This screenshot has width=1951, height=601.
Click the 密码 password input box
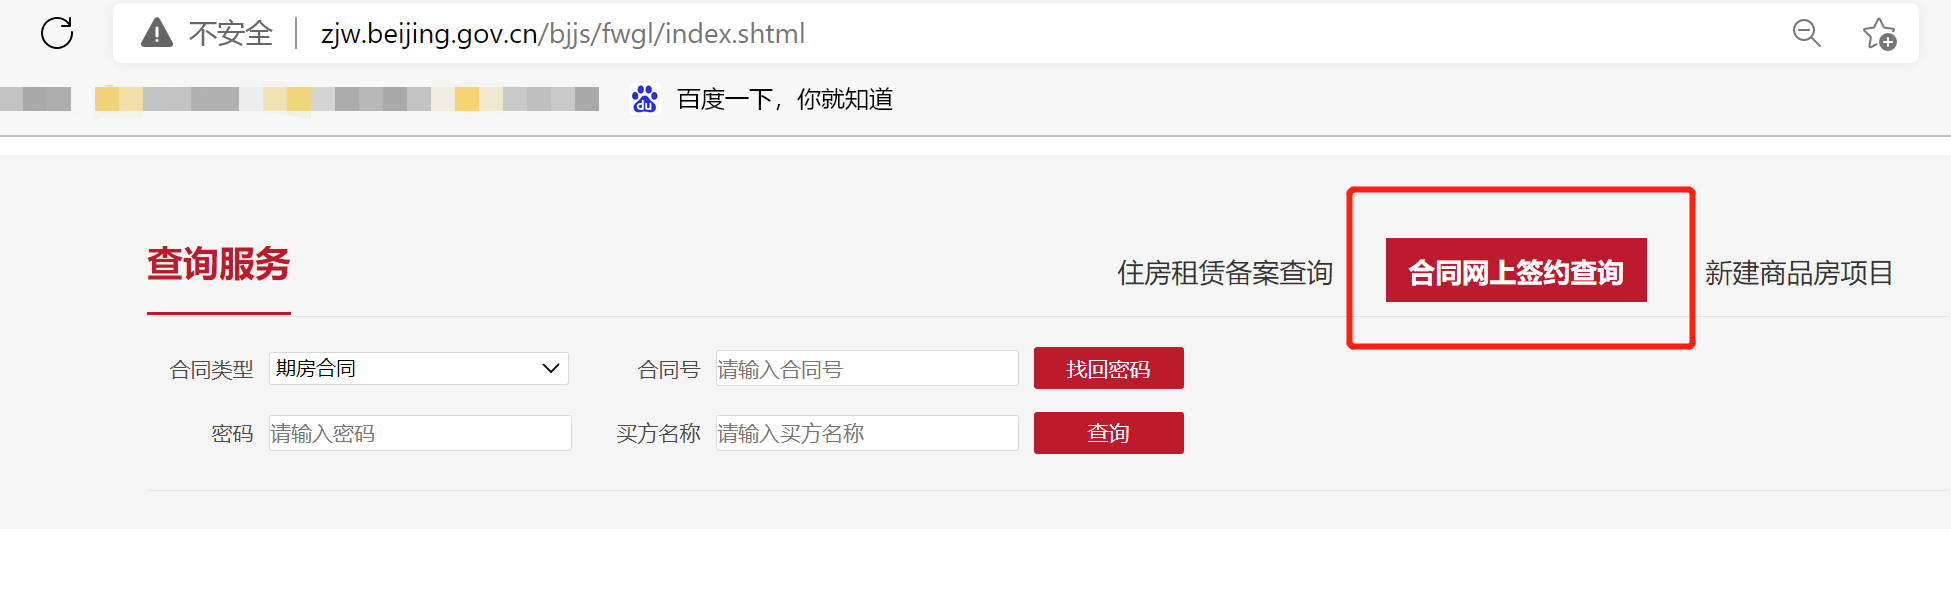pyautogui.click(x=419, y=433)
